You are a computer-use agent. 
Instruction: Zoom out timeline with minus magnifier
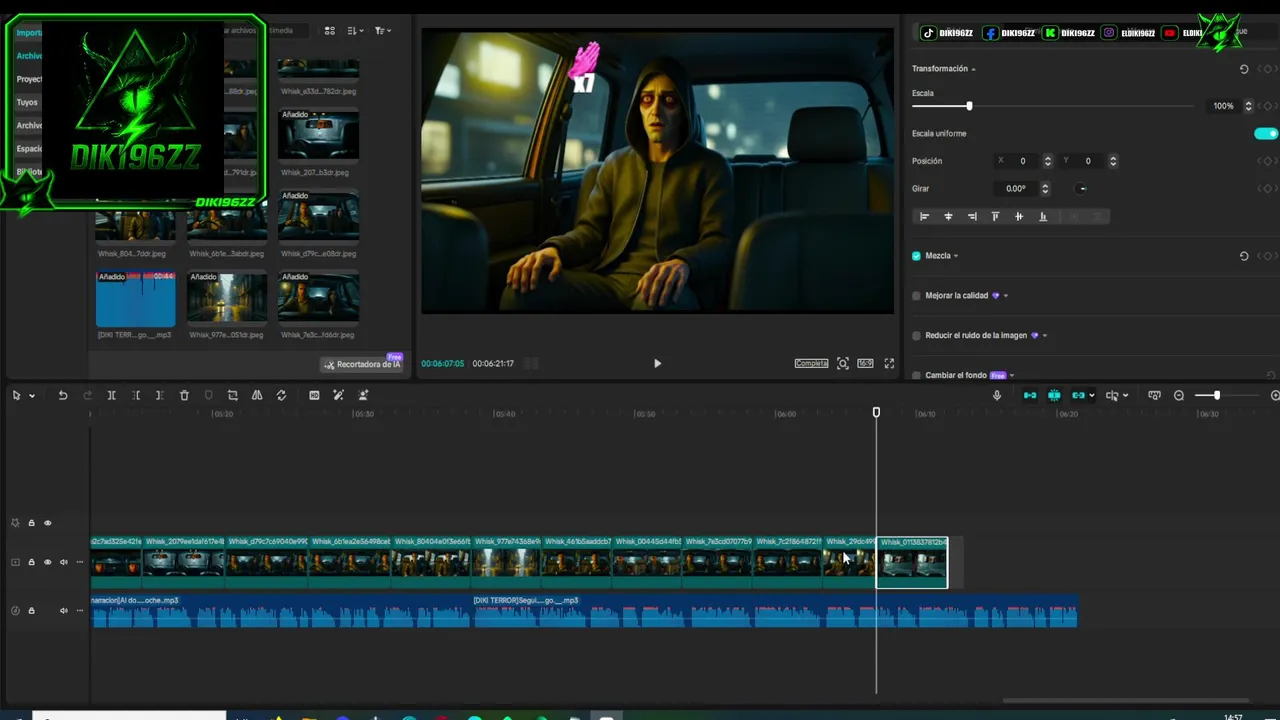click(x=1179, y=395)
